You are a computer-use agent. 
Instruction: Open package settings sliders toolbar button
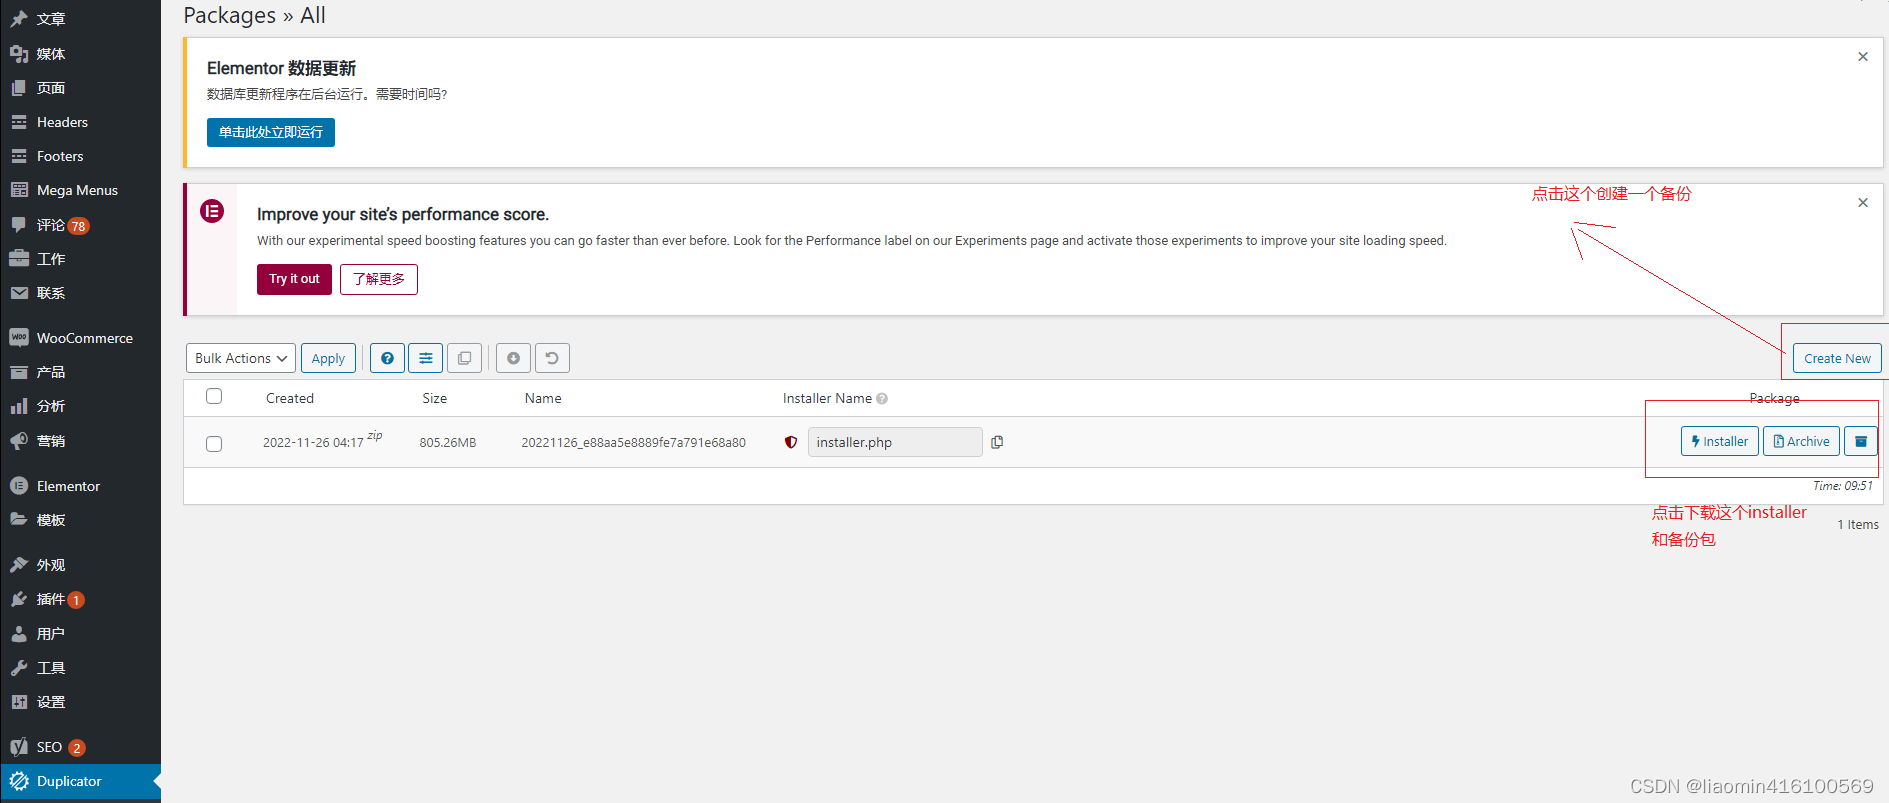(426, 358)
